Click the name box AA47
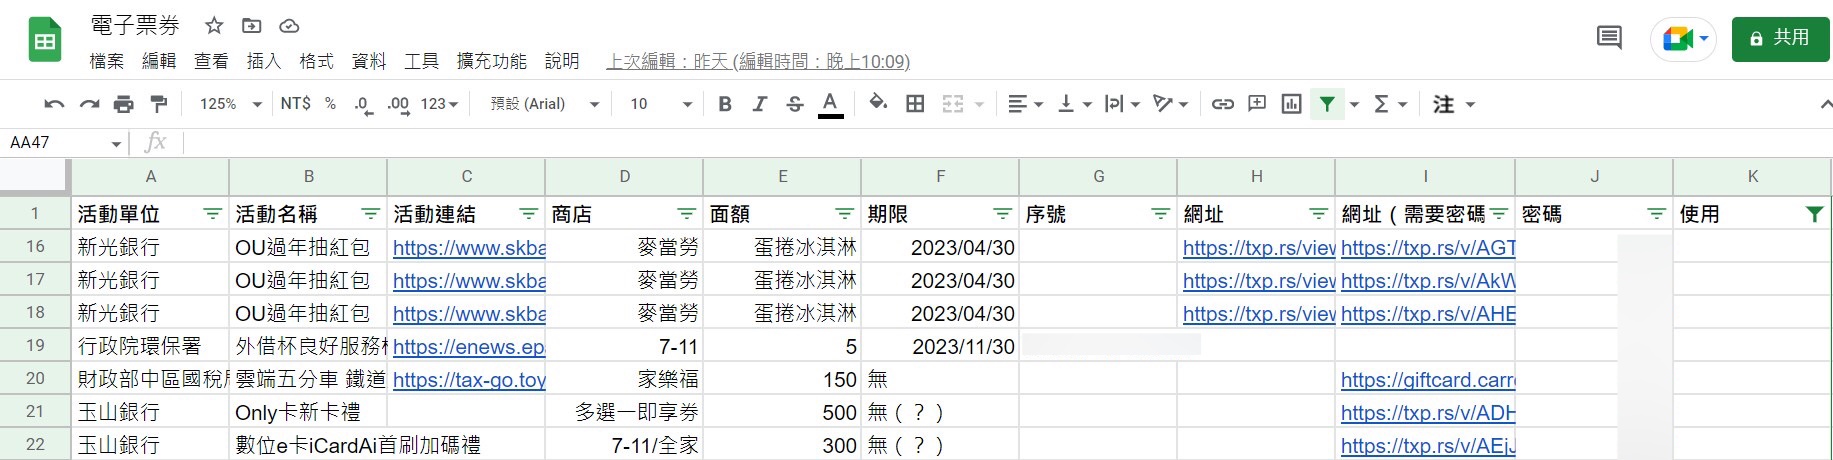1833x460 pixels. (x=65, y=142)
